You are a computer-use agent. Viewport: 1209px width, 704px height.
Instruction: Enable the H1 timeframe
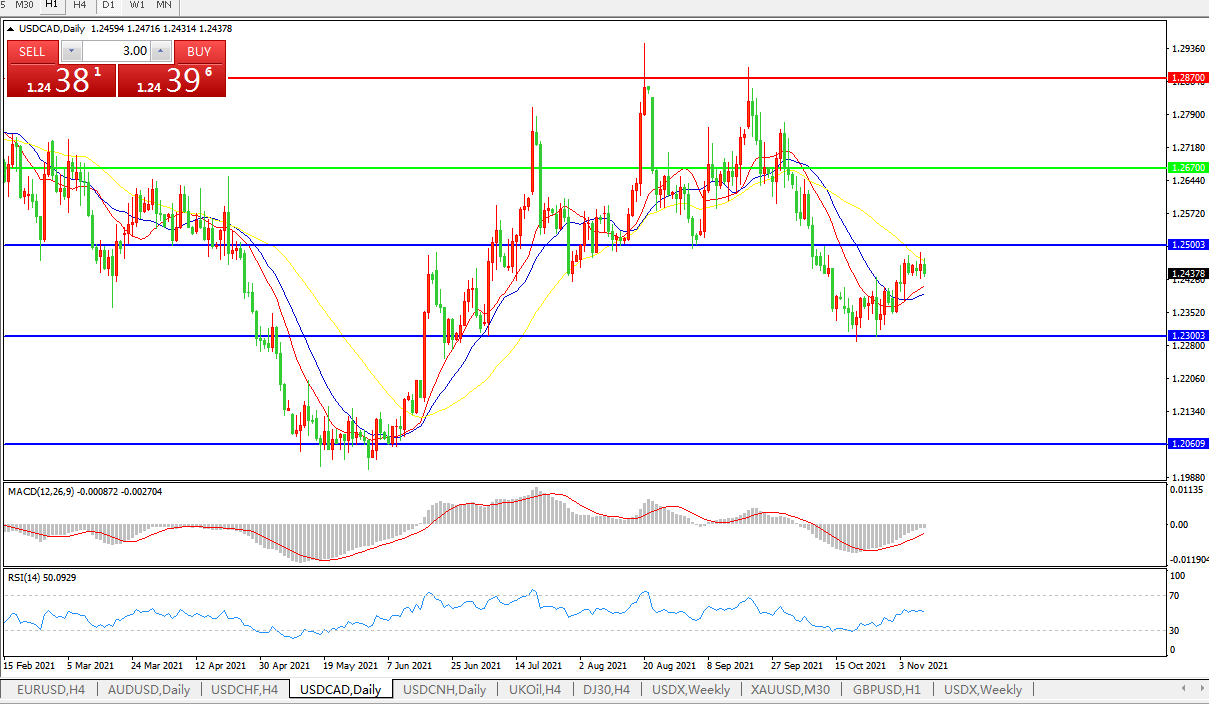point(52,5)
